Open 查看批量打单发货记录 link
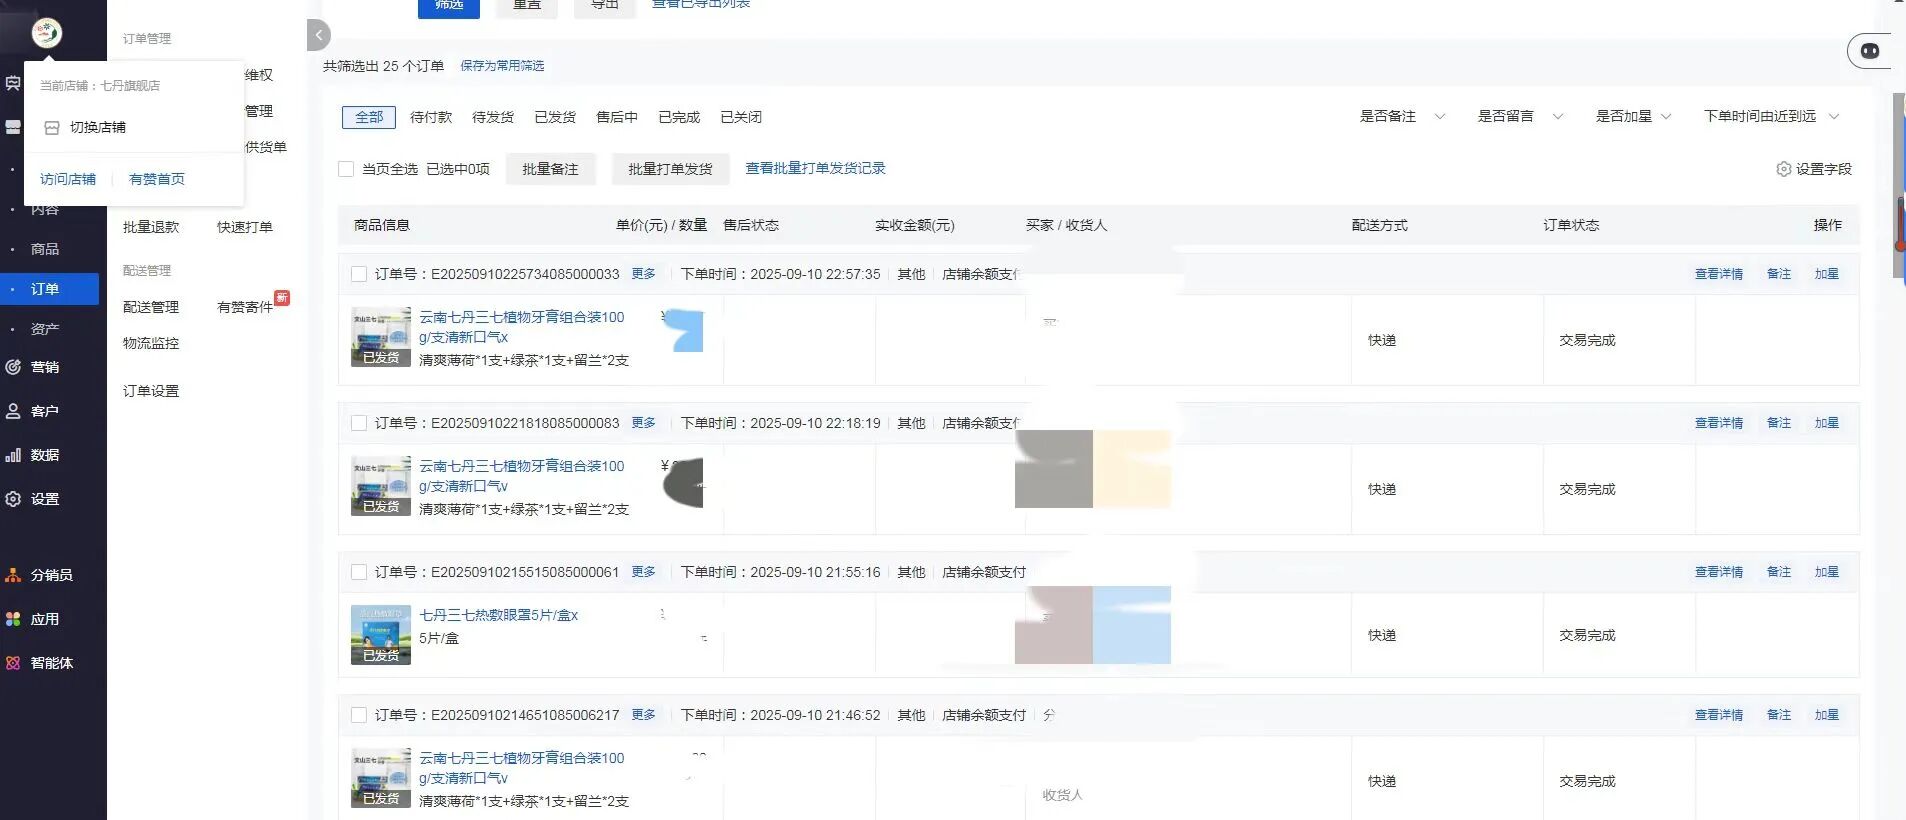Viewport: 1906px width, 820px height. 815,168
